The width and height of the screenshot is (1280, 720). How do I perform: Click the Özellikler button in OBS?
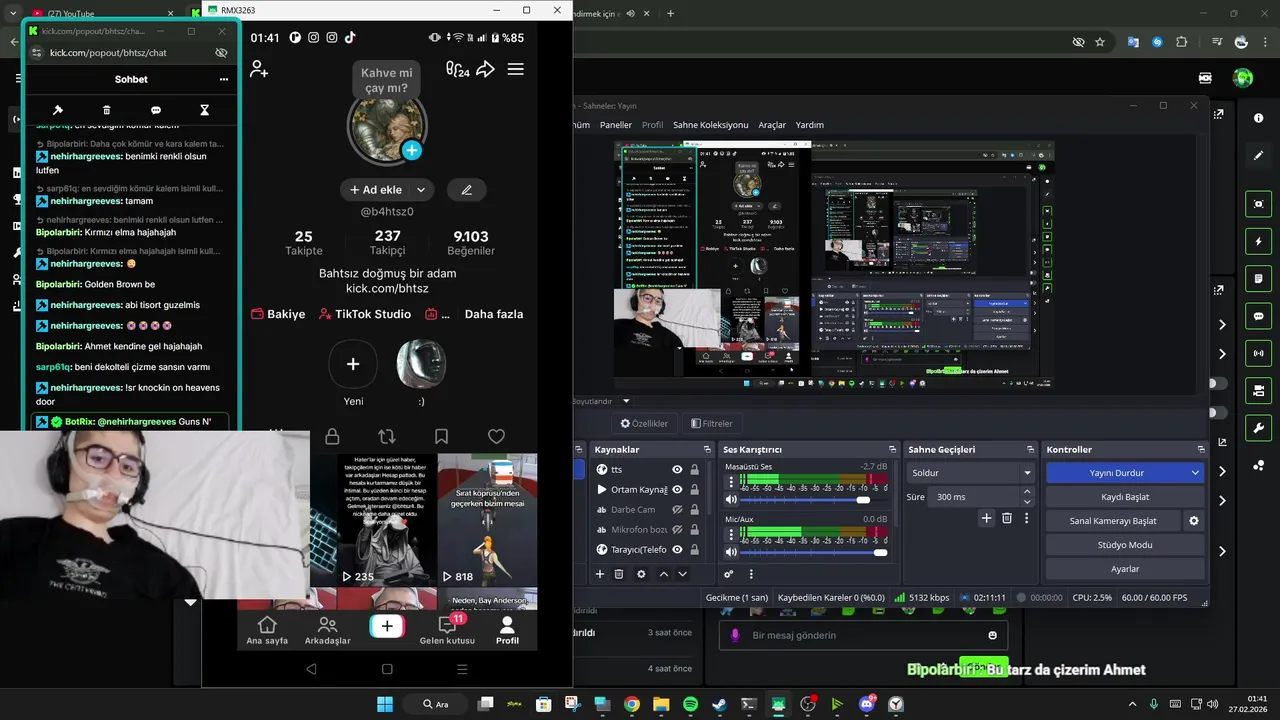[644, 423]
